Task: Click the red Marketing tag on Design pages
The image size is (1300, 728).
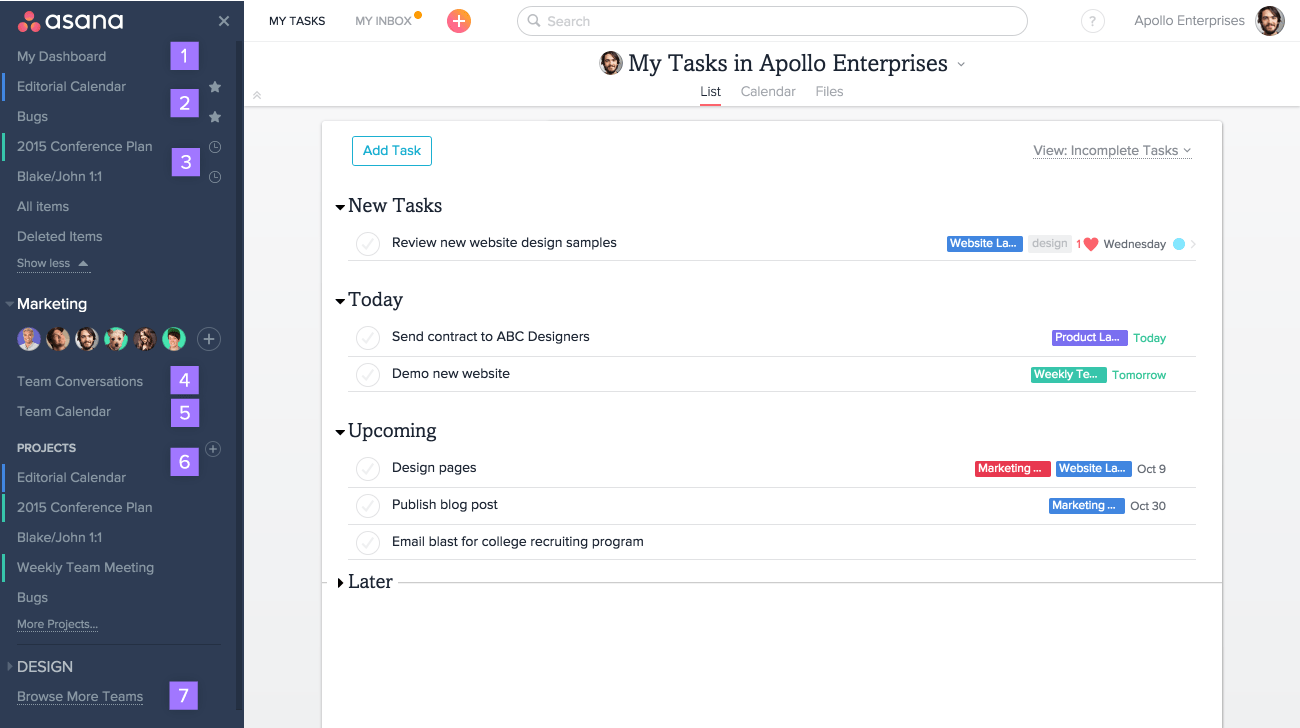Action: pyautogui.click(x=1012, y=469)
